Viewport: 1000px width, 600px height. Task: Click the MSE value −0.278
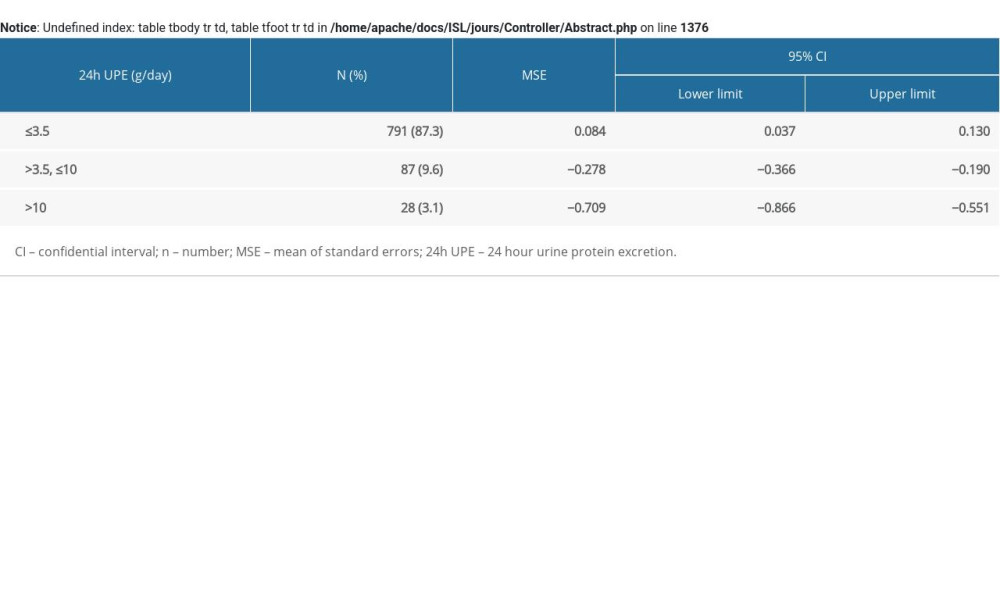coord(586,169)
